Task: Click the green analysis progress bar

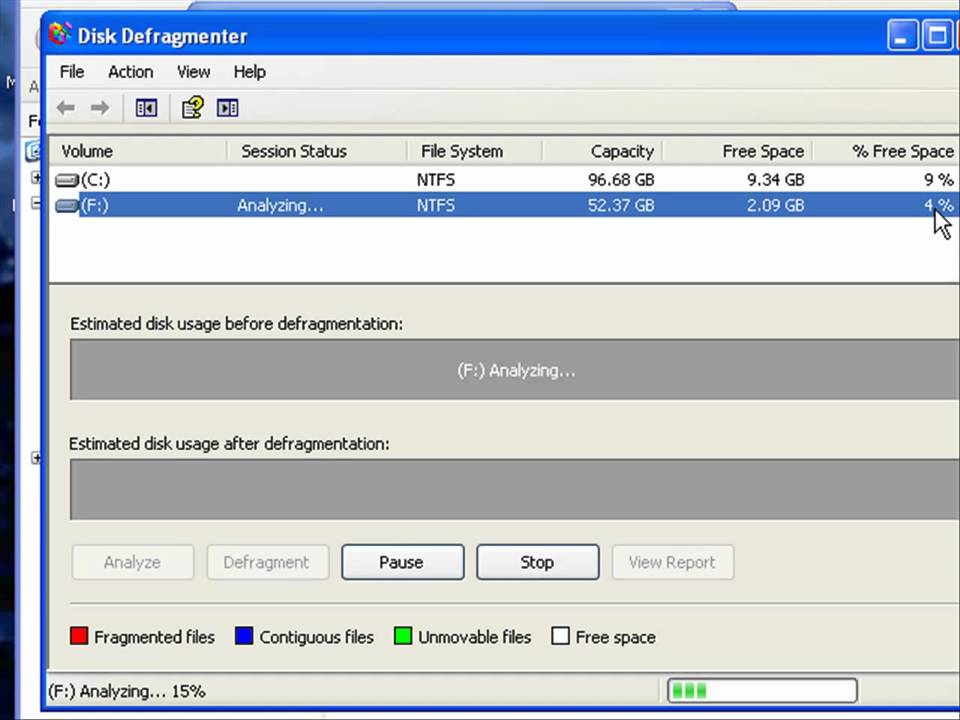Action: [762, 691]
